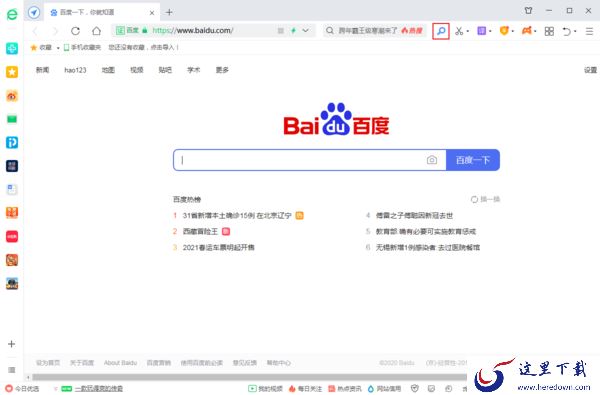Open the four-square extensions grid icon

pyautogui.click(x=549, y=31)
